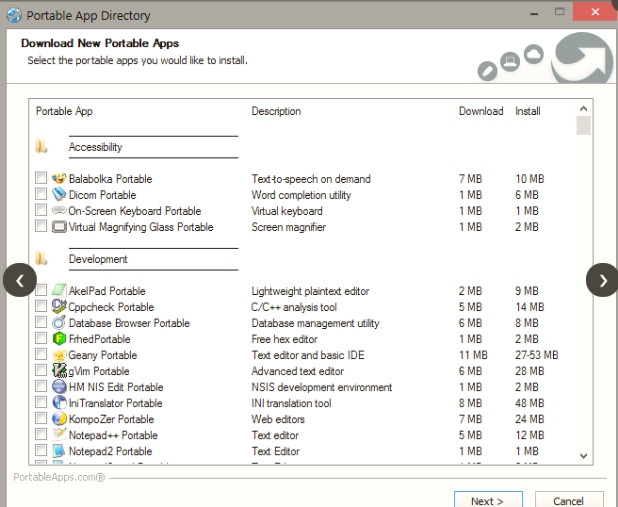
Task: Click the Development category folder icon
Action: click(41, 258)
